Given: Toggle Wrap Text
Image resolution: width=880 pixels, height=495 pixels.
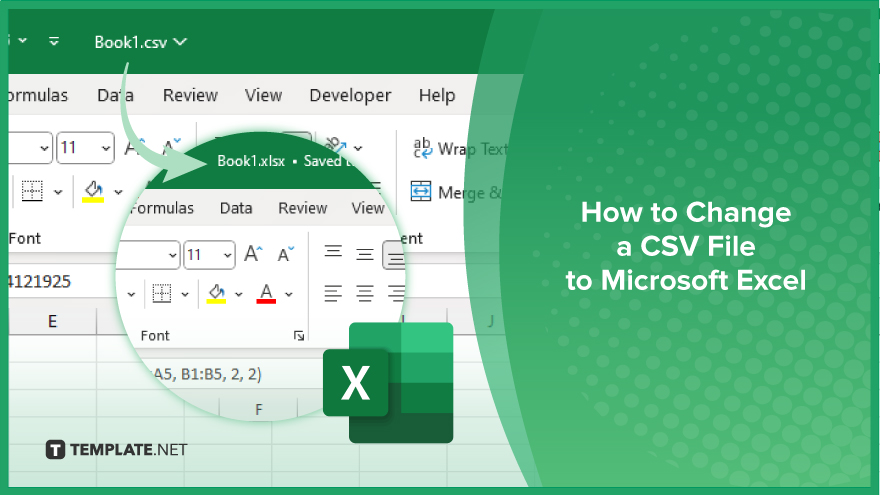Looking at the screenshot, I should pos(460,149).
